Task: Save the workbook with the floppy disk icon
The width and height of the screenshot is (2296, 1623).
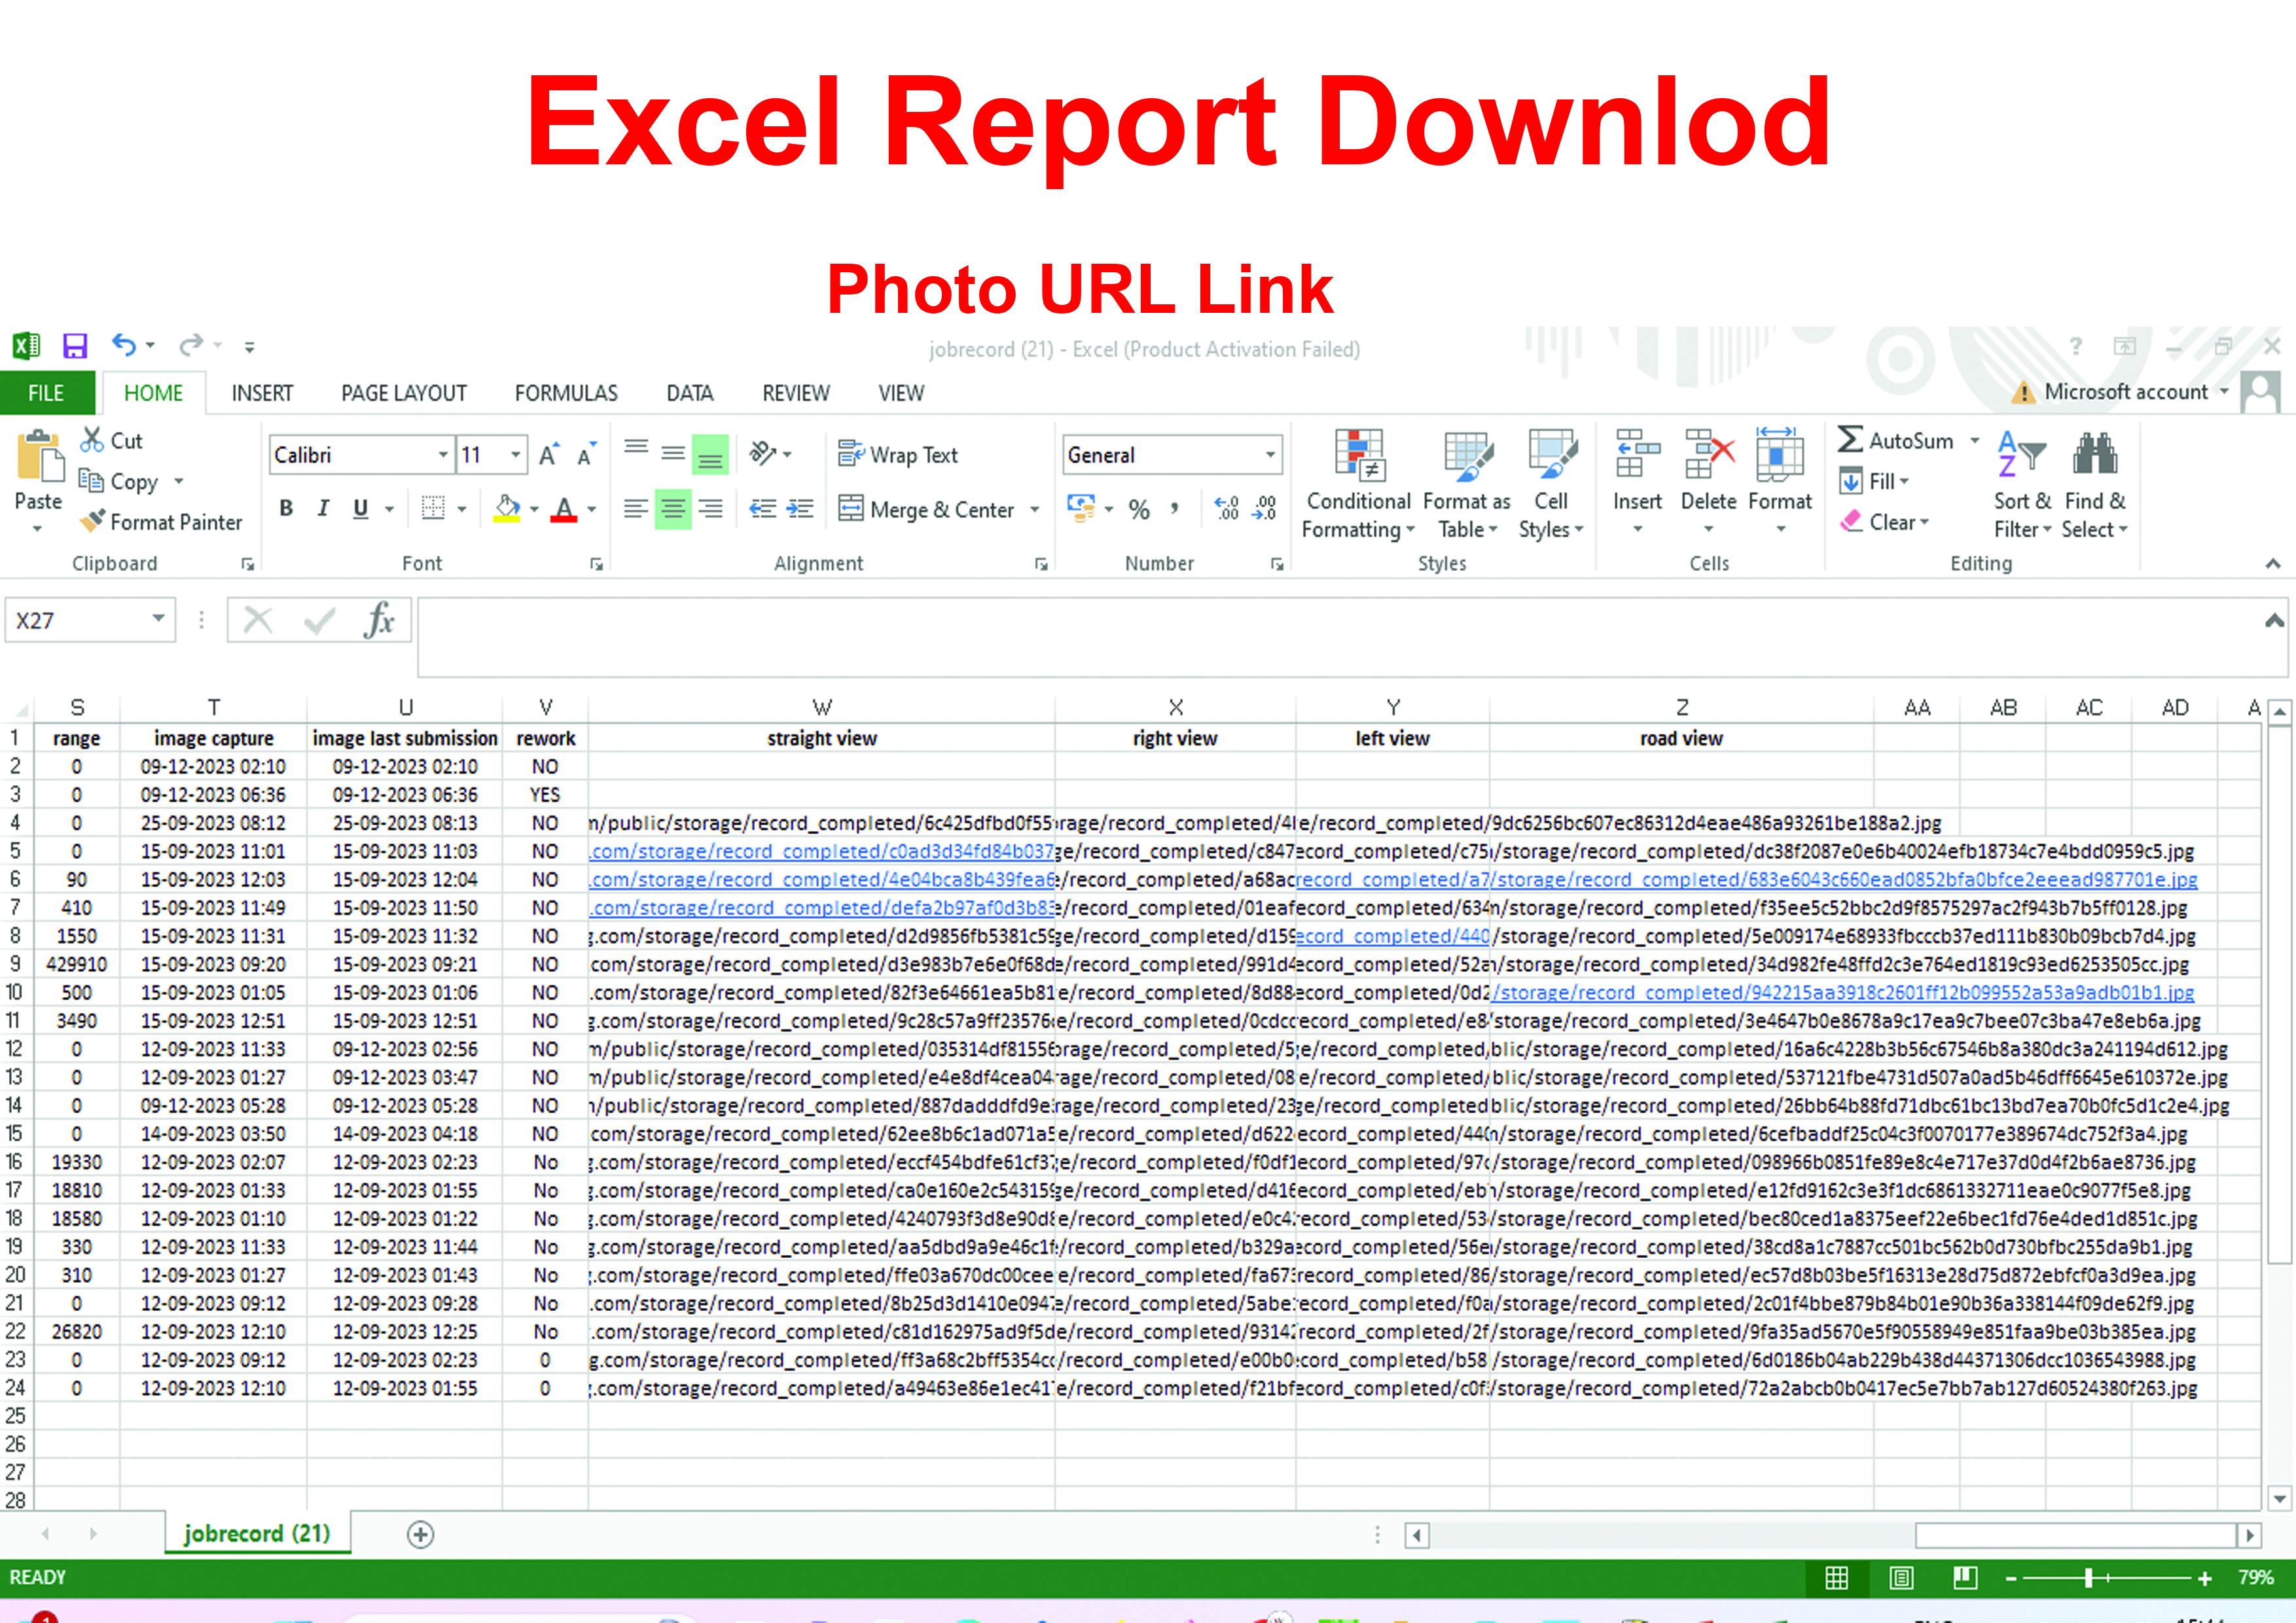Action: 75,346
